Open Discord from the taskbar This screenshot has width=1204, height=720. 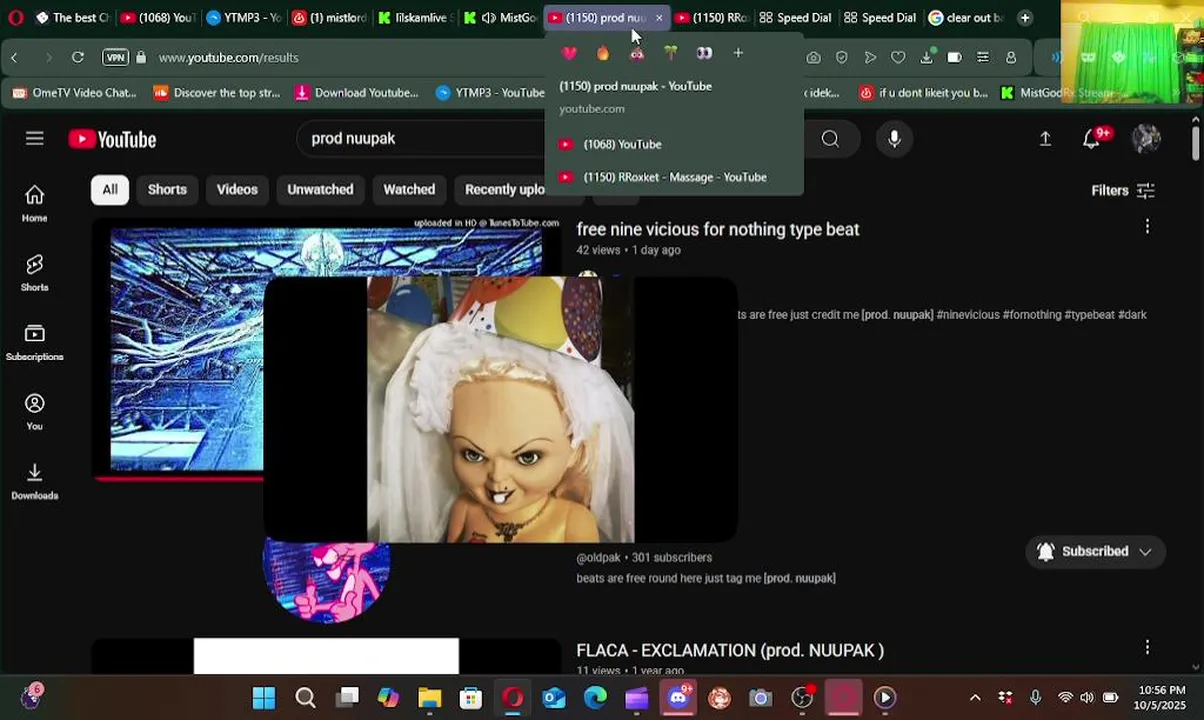pos(678,698)
